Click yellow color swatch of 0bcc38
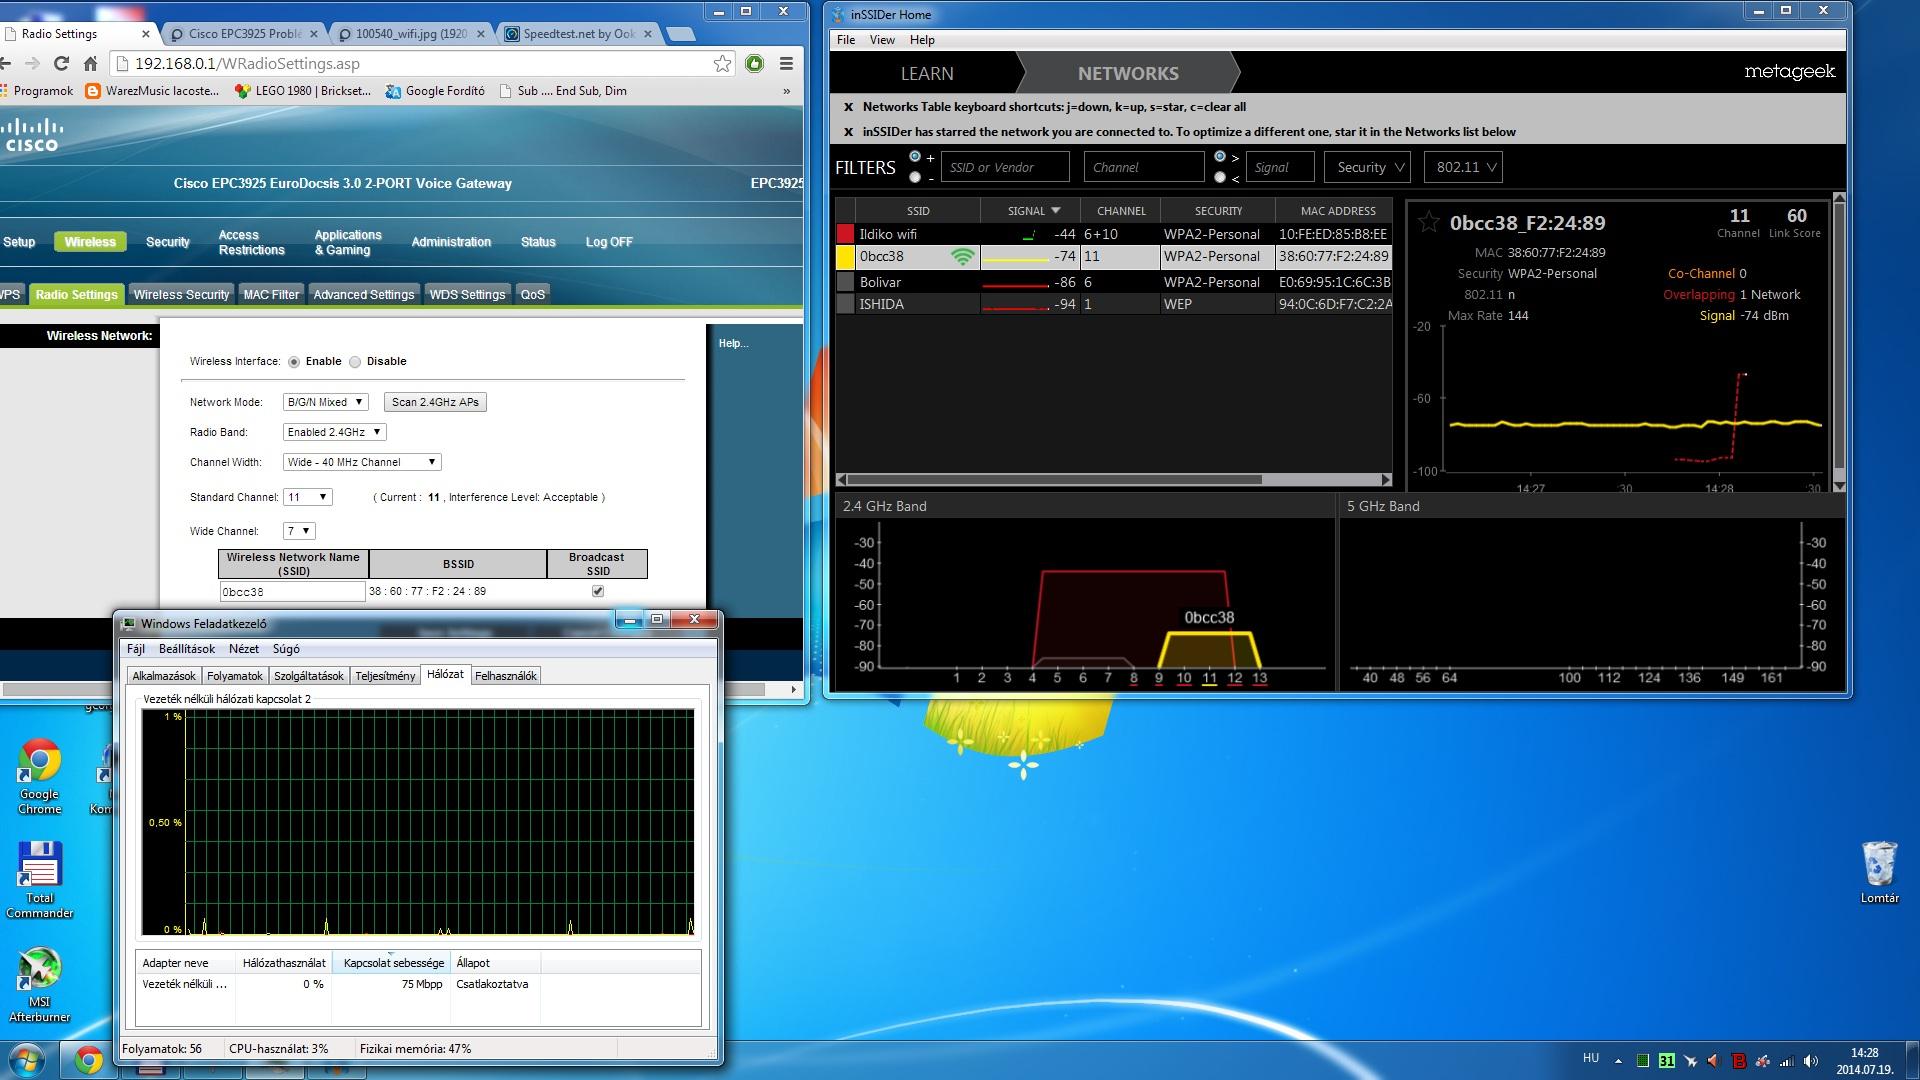Screen dimensions: 1920x1080 click(x=846, y=257)
